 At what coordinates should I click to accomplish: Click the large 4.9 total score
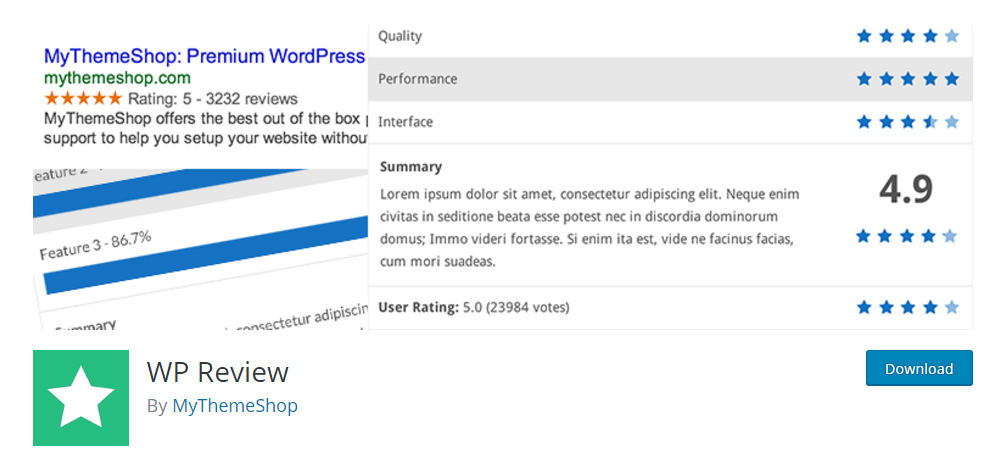[906, 190]
